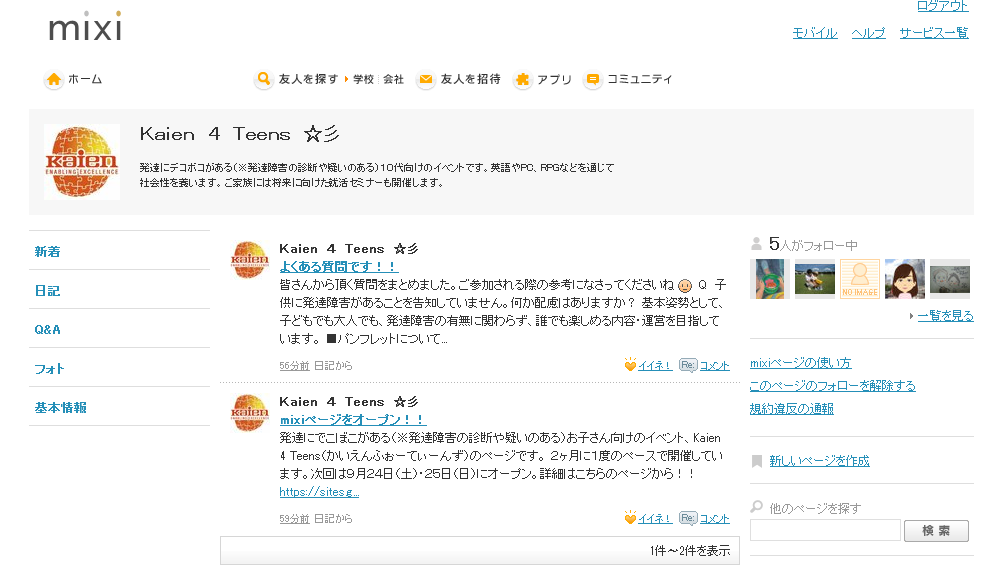
Task: Open 友人を探す in the navigation
Action: point(308,79)
